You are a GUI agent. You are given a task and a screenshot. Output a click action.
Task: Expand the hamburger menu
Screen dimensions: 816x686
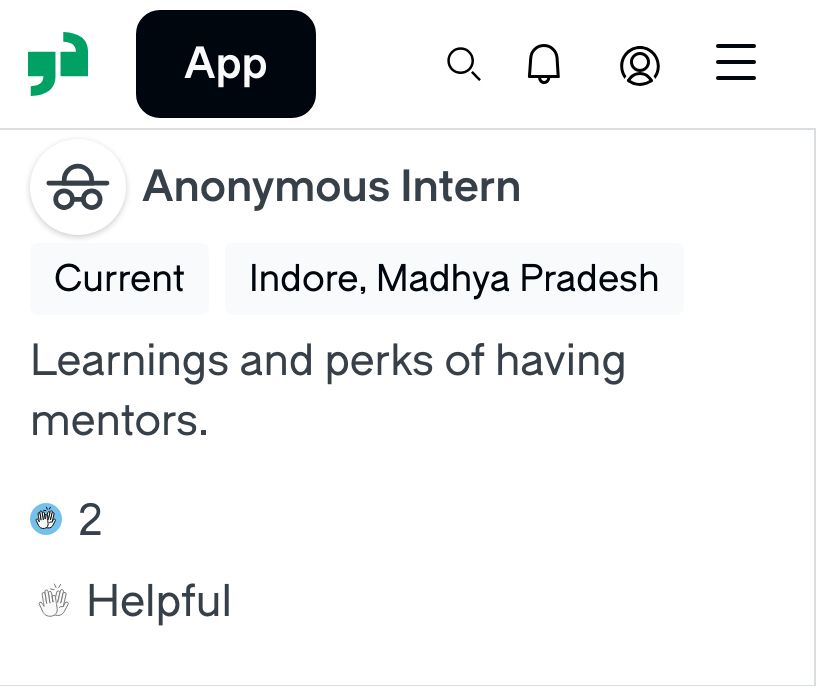[736, 62]
